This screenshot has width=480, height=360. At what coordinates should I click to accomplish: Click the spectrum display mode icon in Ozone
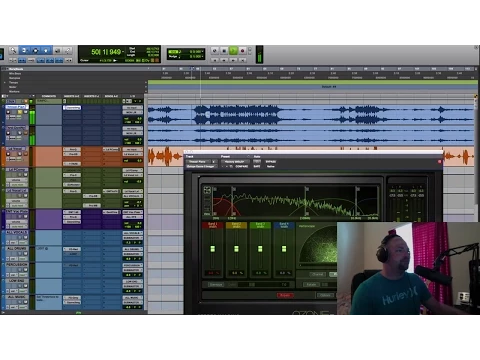tap(207, 190)
